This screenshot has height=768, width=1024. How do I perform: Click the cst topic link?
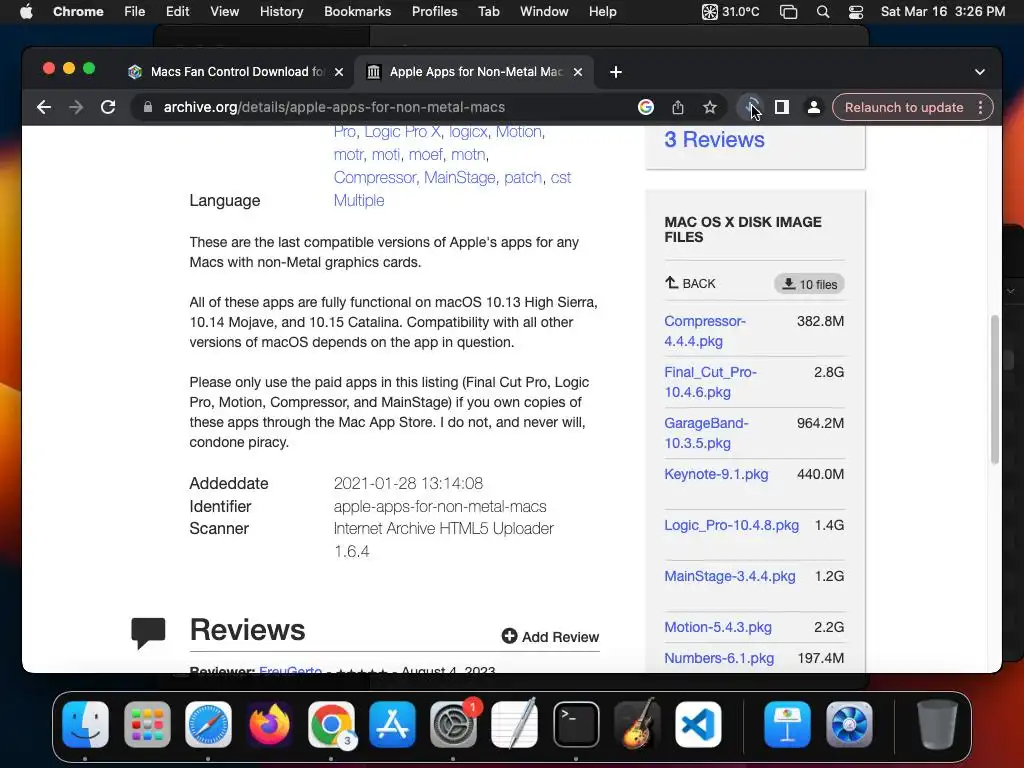pyautogui.click(x=561, y=178)
